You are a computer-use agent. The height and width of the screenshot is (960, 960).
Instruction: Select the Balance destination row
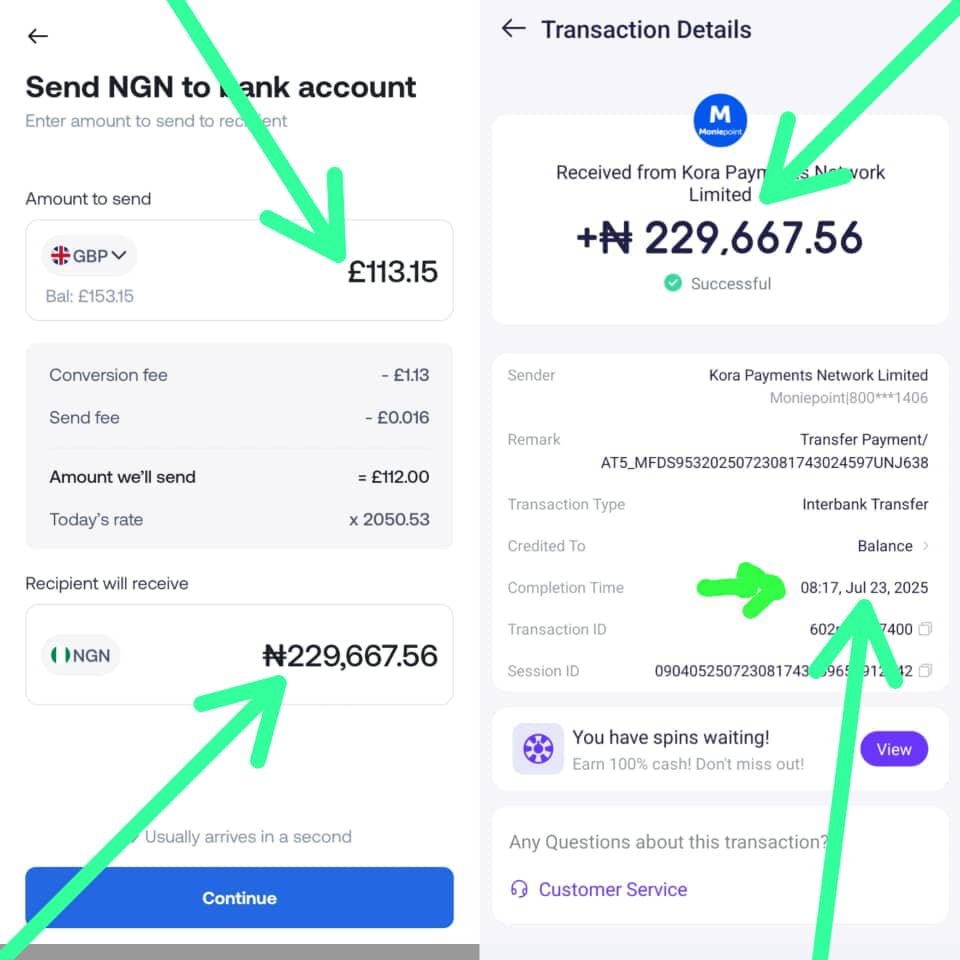pos(718,546)
